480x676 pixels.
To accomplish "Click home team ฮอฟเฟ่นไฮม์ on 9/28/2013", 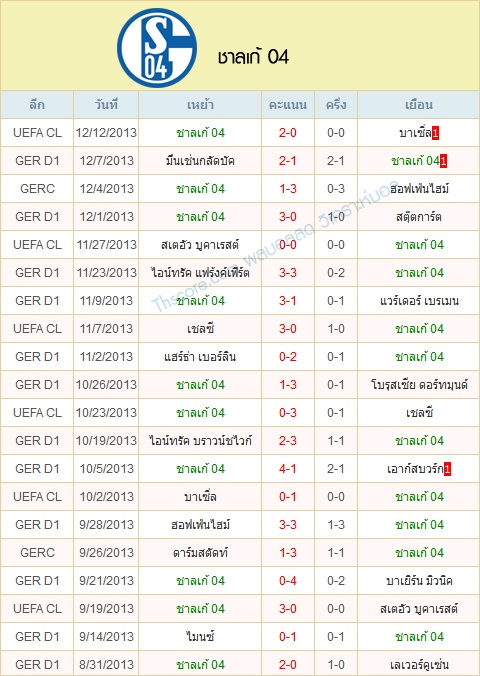I will click(x=200, y=525).
